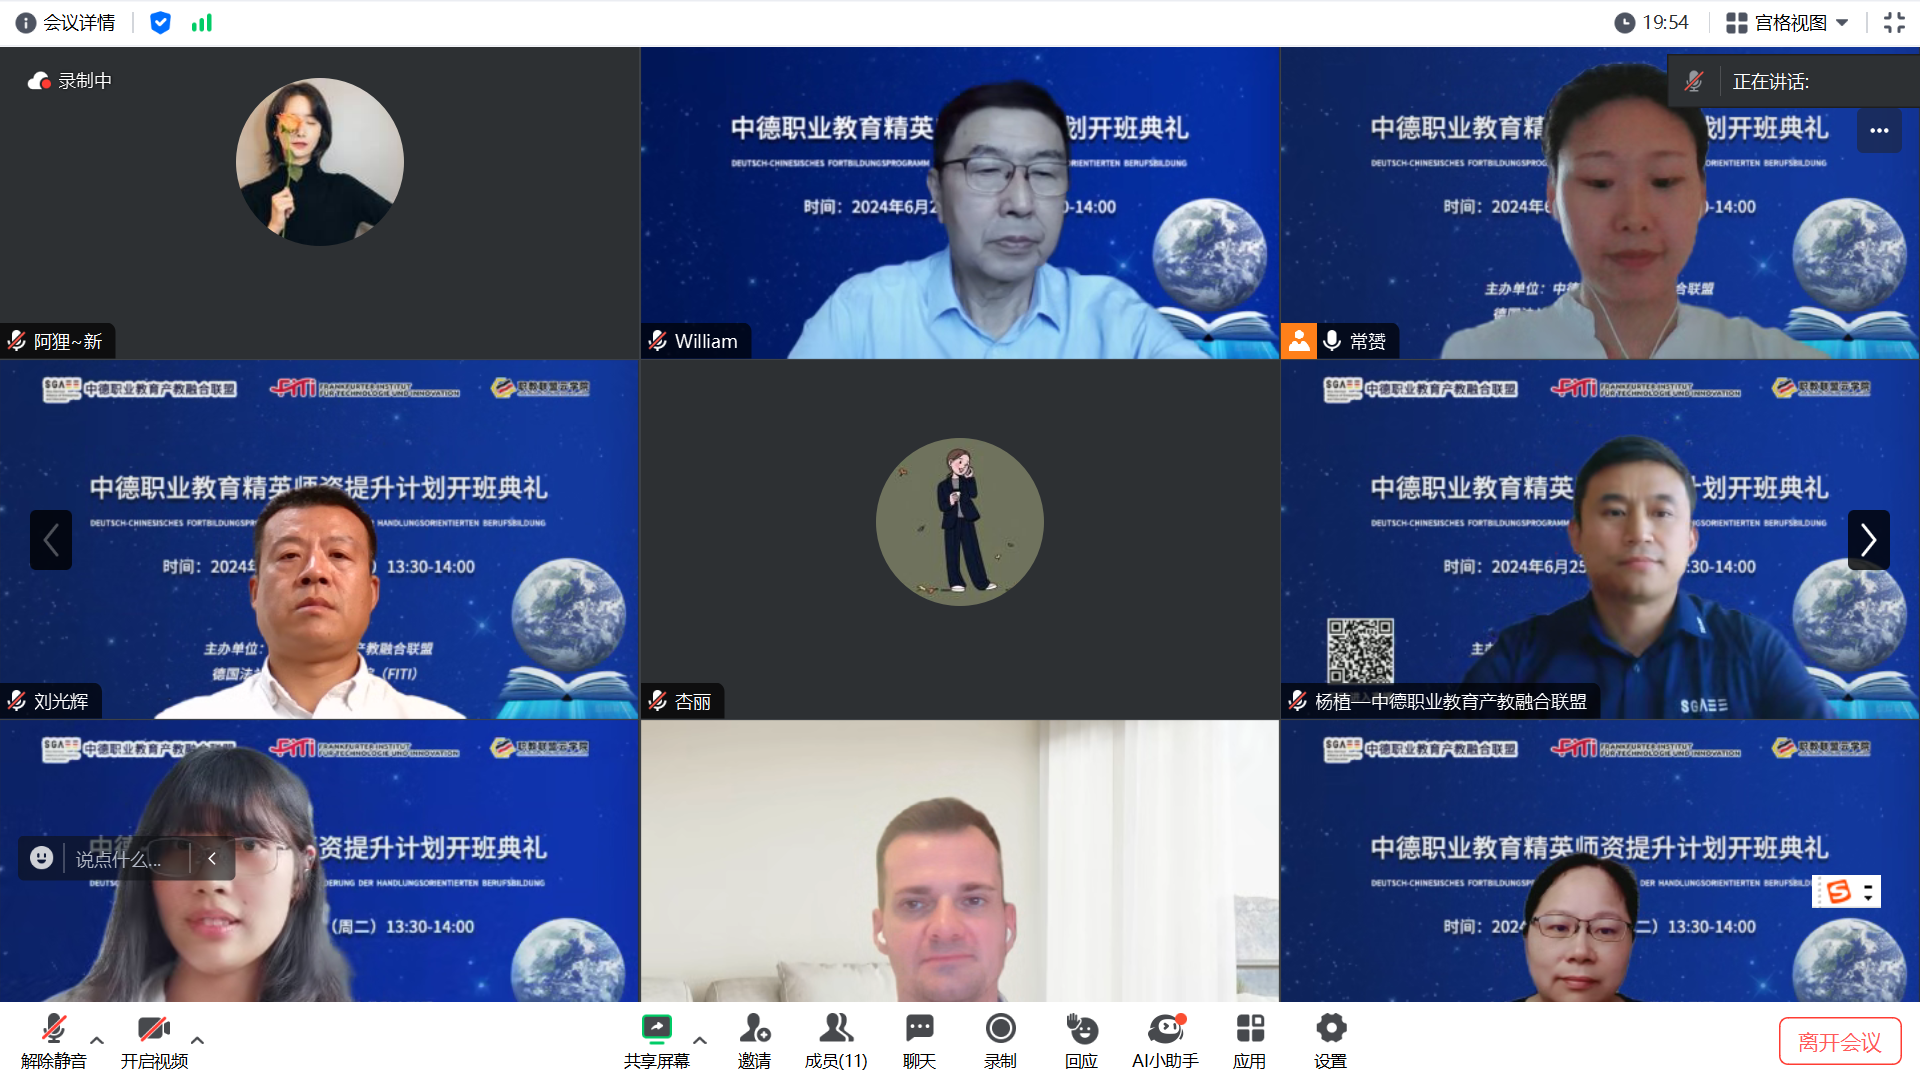Viewport: 1920px width, 1080px height.
Task: Leave the meeting with 离开会议
Action: point(1840,1042)
